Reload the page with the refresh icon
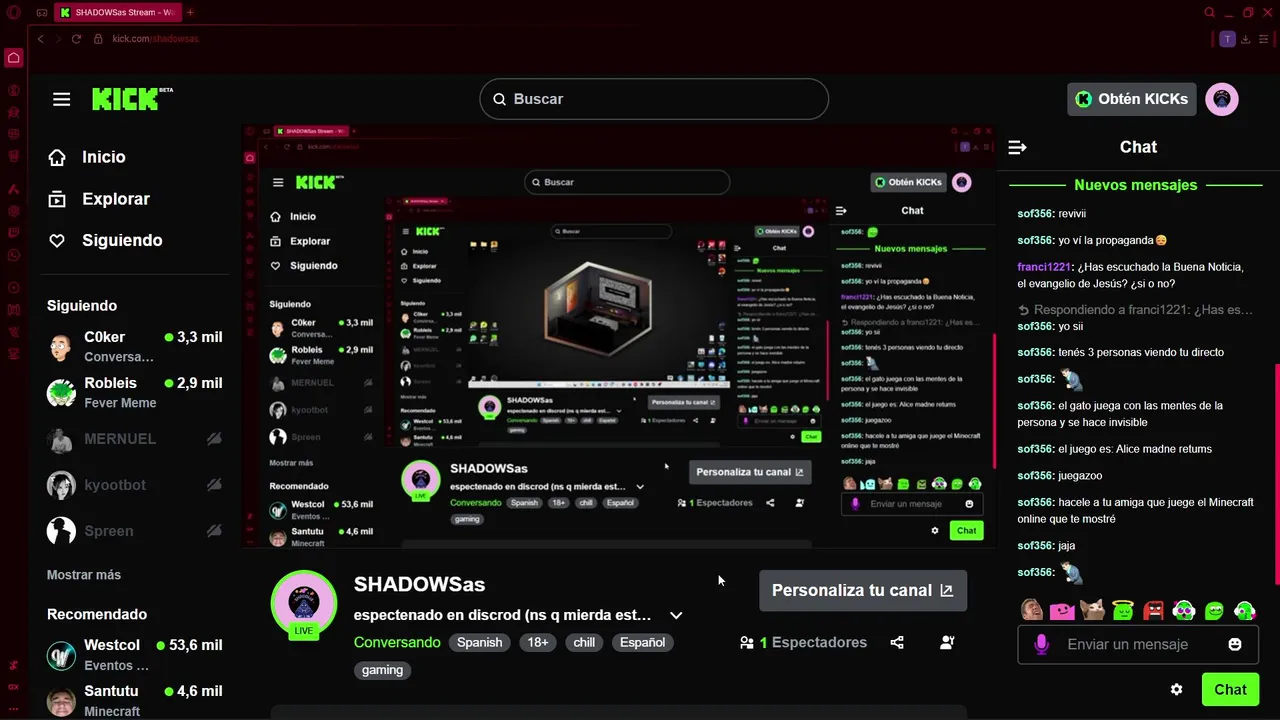The width and height of the screenshot is (1280, 720). pos(76,39)
